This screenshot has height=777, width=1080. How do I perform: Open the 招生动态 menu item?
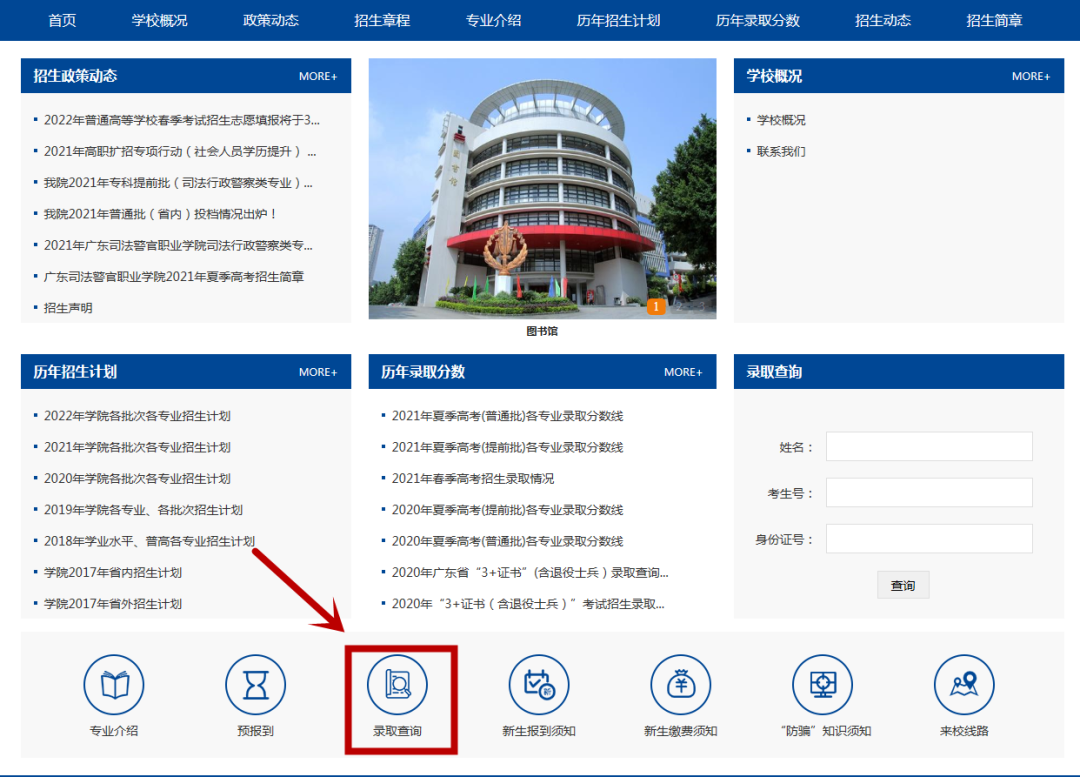pos(883,20)
